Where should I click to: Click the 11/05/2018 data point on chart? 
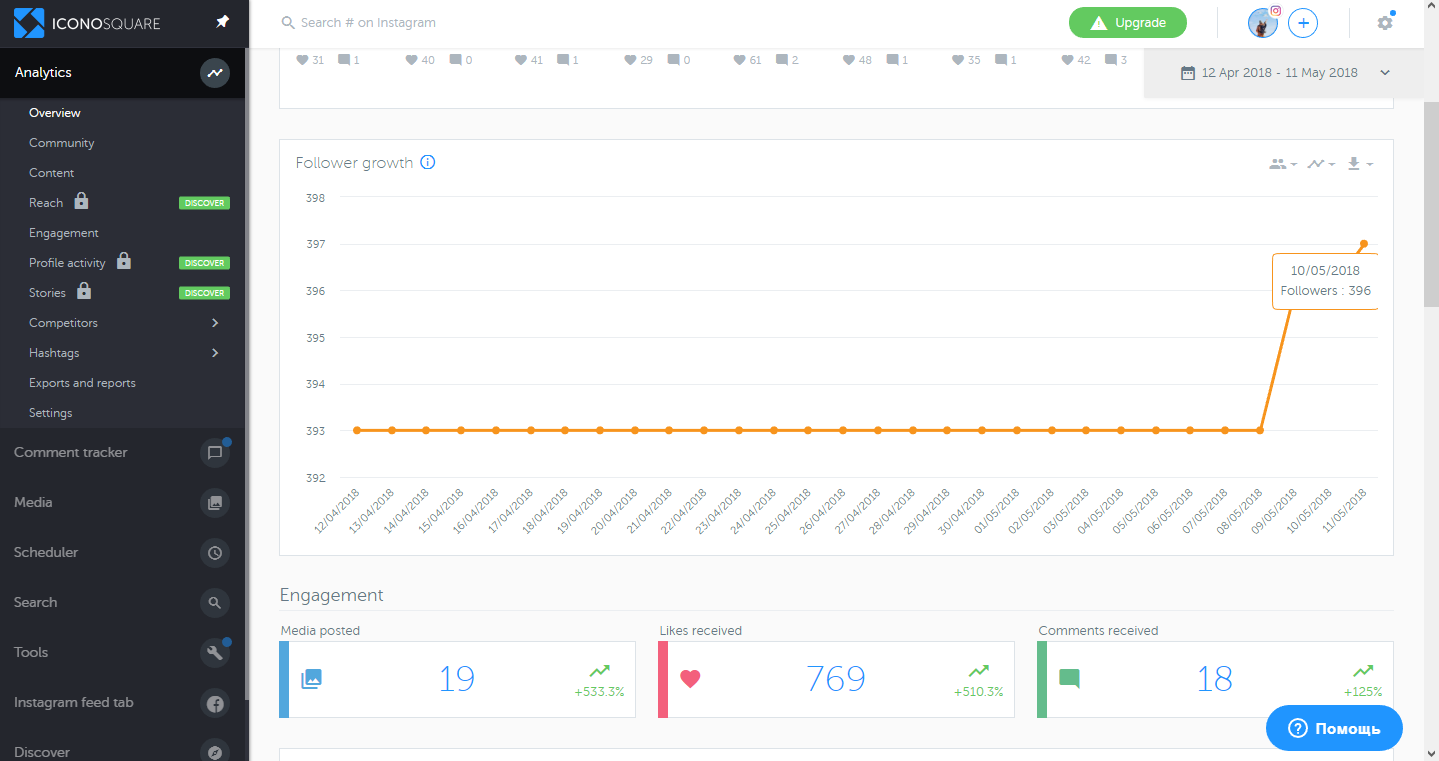pos(1363,244)
